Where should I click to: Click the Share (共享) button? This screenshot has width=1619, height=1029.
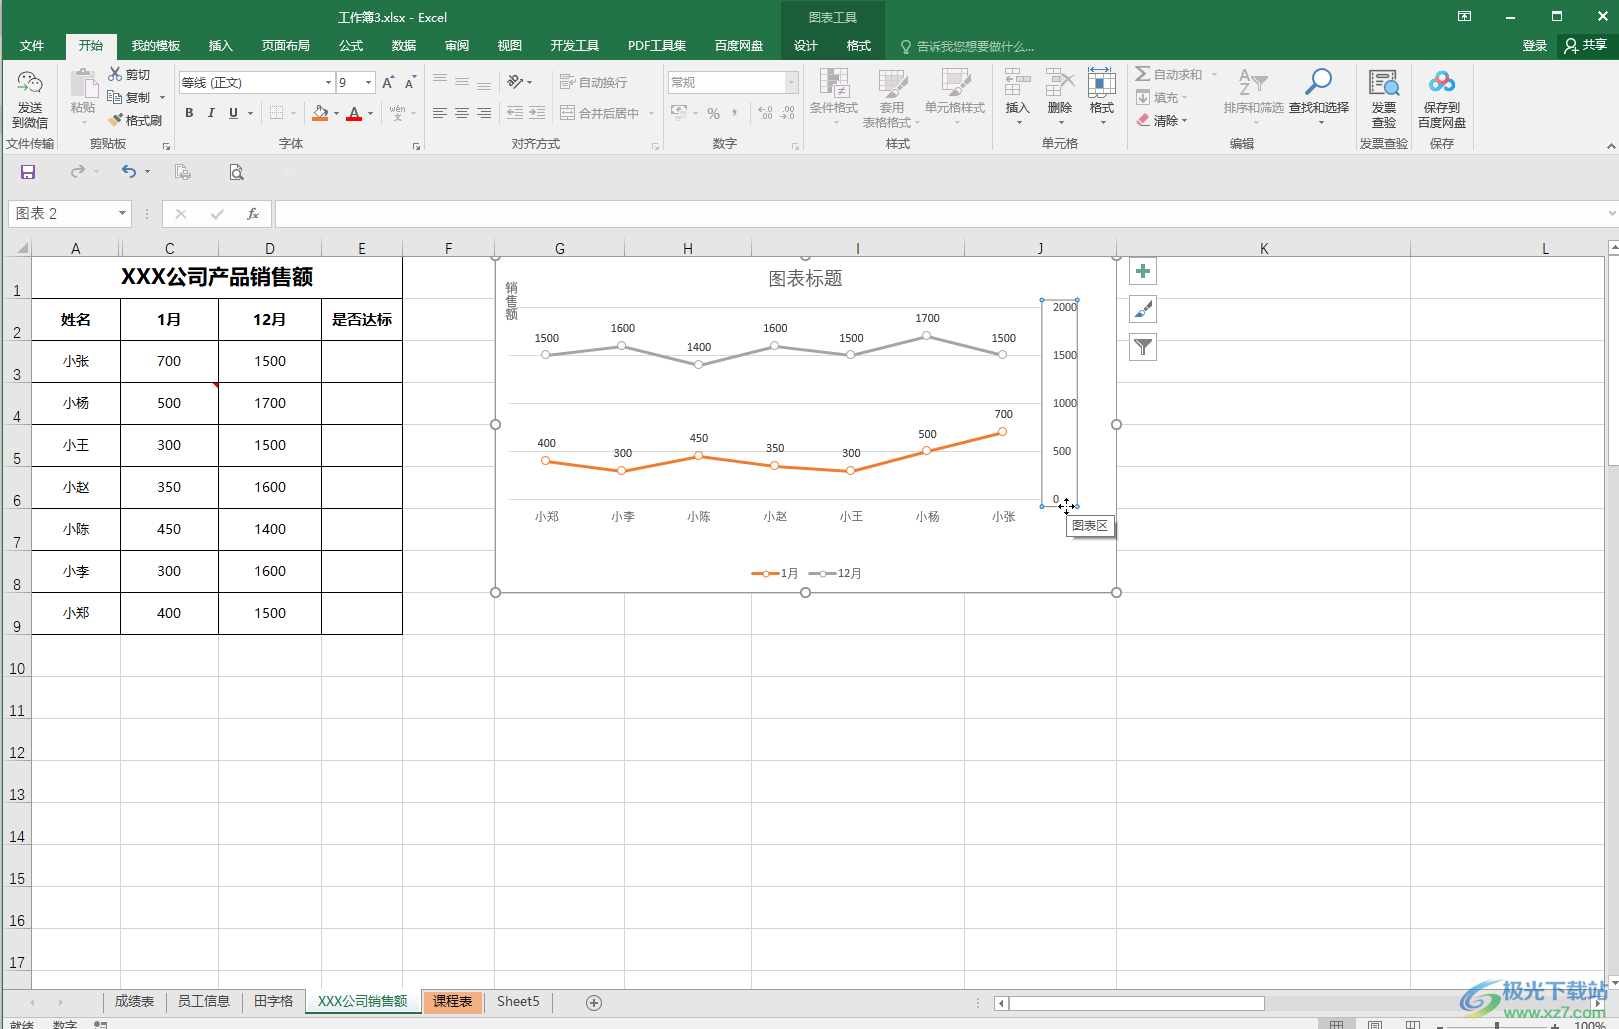(x=1586, y=45)
